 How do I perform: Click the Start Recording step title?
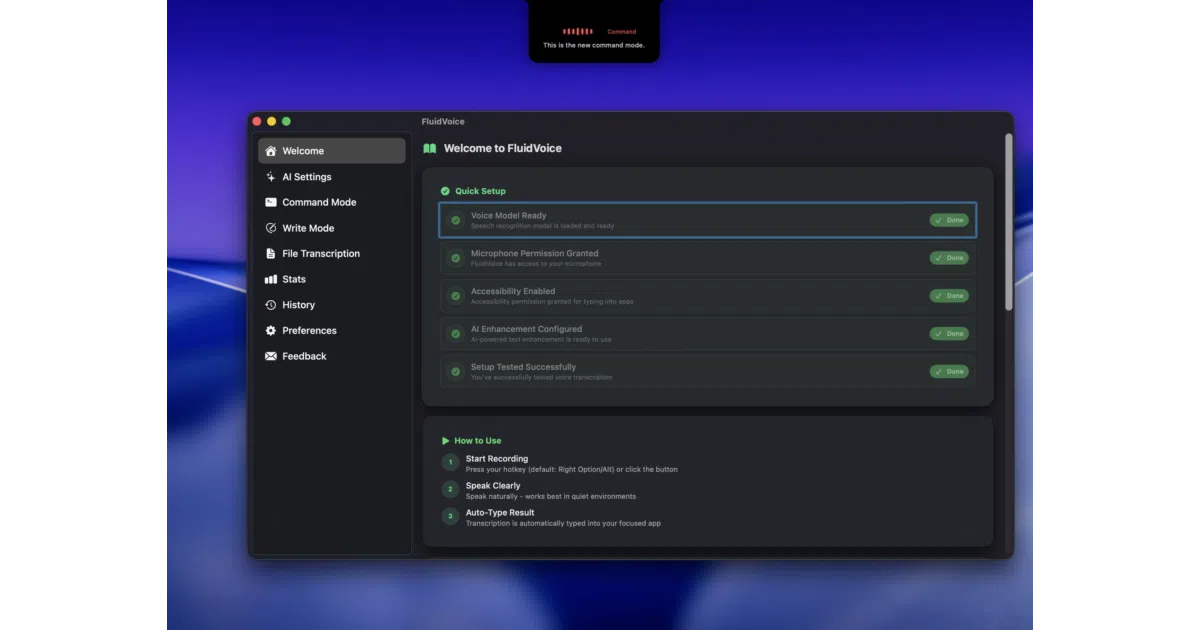pyautogui.click(x=497, y=459)
